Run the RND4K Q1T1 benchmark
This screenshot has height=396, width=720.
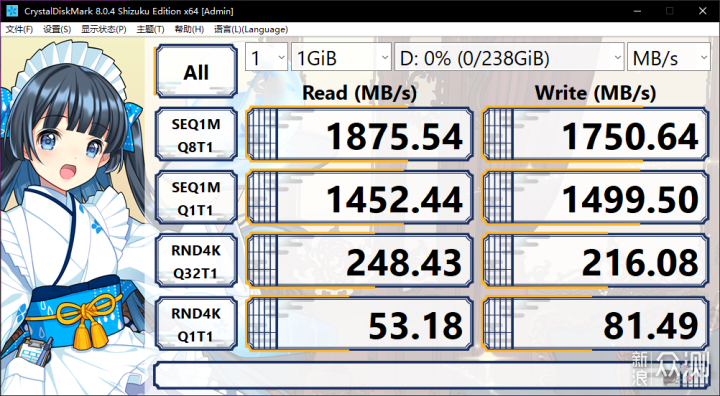pyautogui.click(x=197, y=324)
